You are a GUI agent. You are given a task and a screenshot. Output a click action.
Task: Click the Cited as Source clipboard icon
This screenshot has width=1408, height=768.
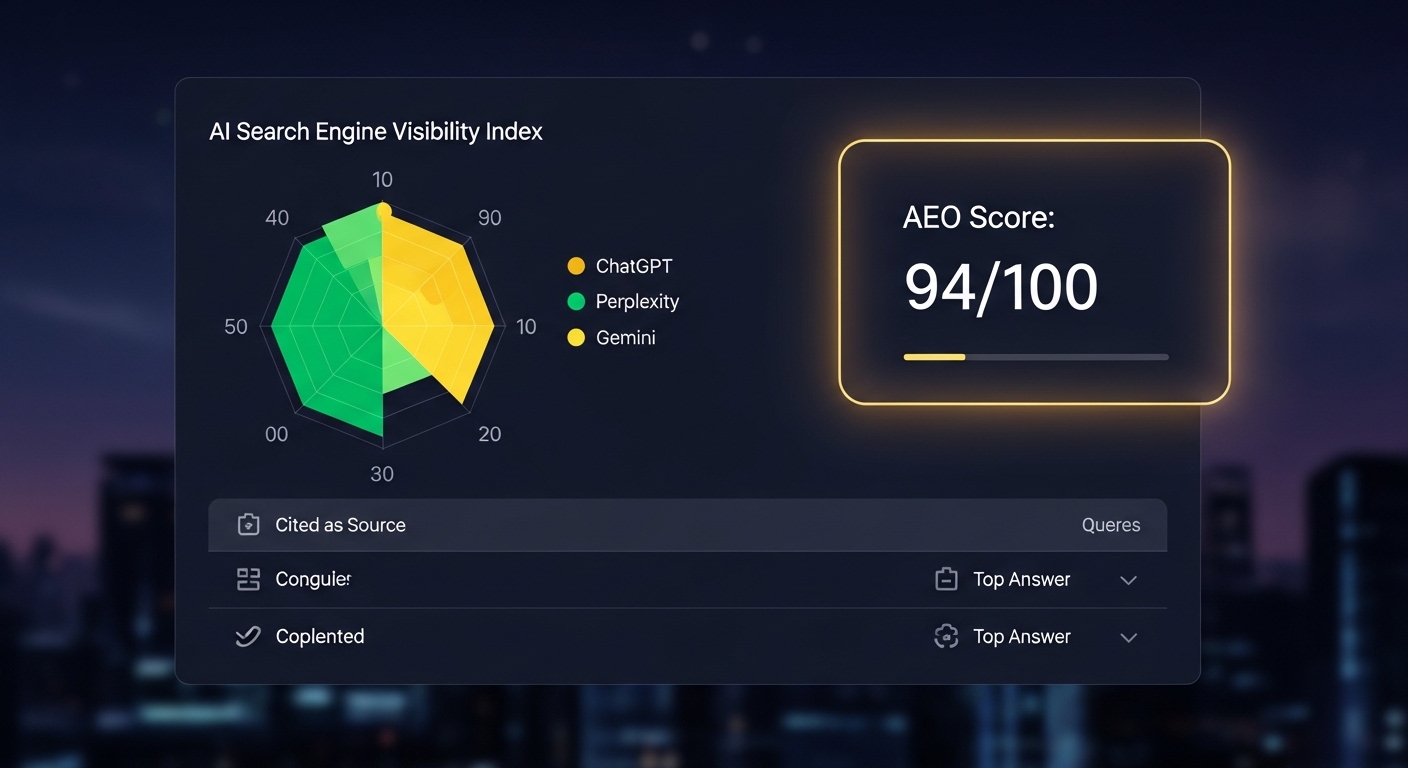coord(248,525)
